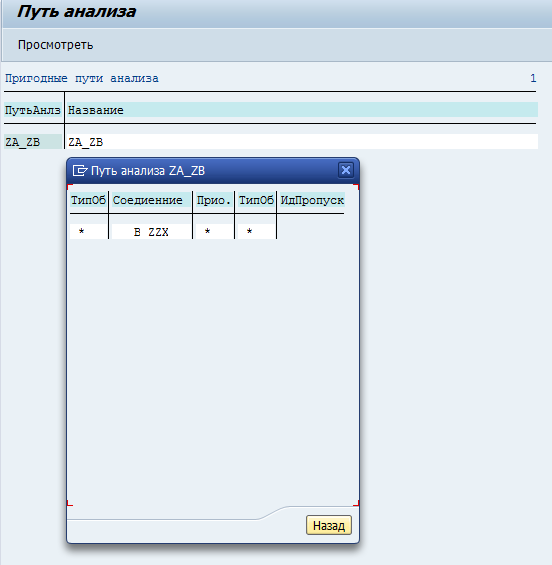Select the ZA_ZB code cell in ПутьАнлз column
Viewport: 552px width, 565px height.
(x=33, y=142)
